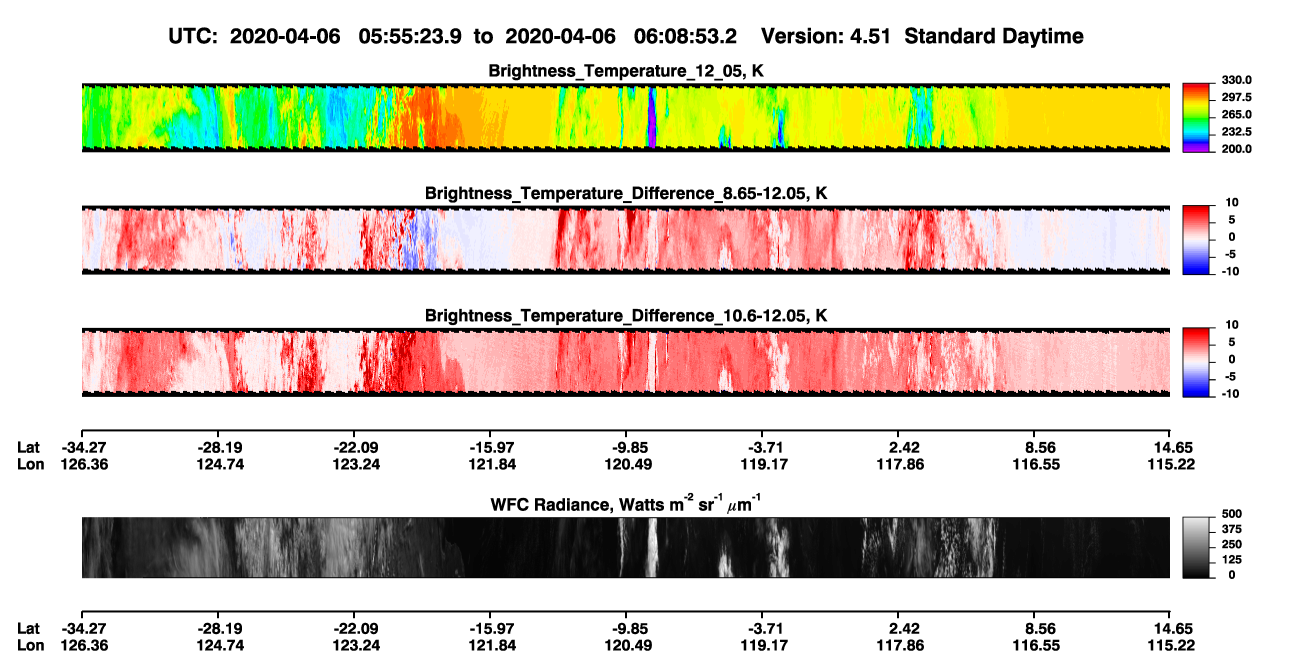The width and height of the screenshot is (1300, 667).
Task: Click the 297.5 colorbar tick label
Action: (x=1236, y=97)
